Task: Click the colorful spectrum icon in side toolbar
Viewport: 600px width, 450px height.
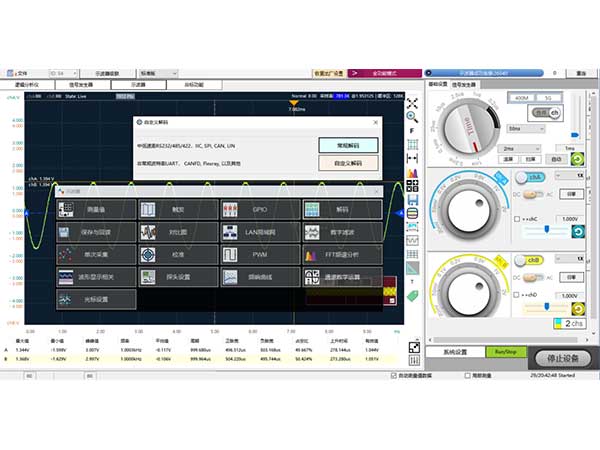Action: coord(412,173)
